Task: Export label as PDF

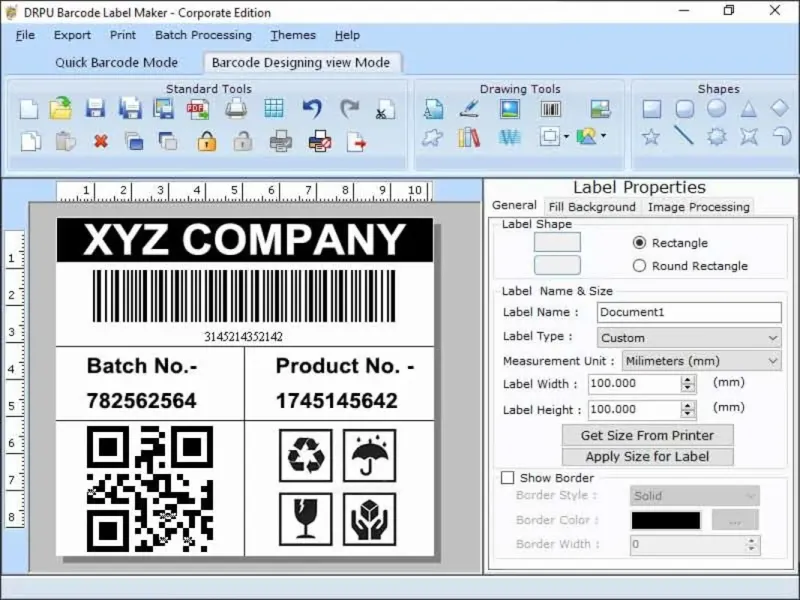Action: (198, 109)
